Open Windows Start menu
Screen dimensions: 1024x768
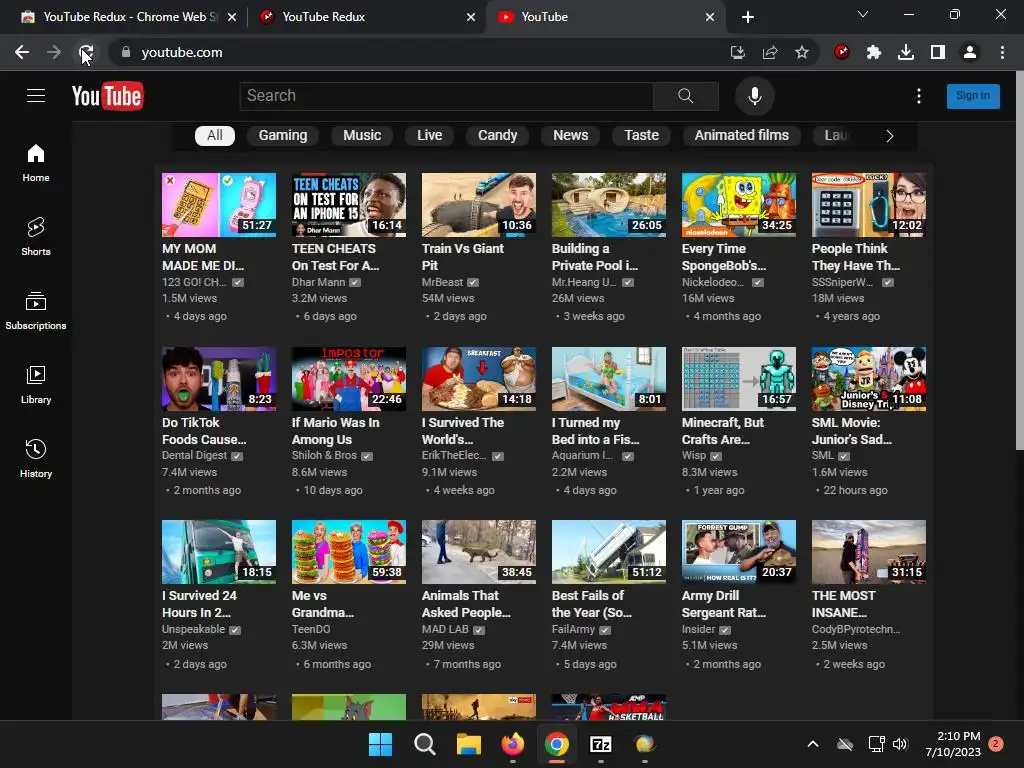tap(380, 744)
